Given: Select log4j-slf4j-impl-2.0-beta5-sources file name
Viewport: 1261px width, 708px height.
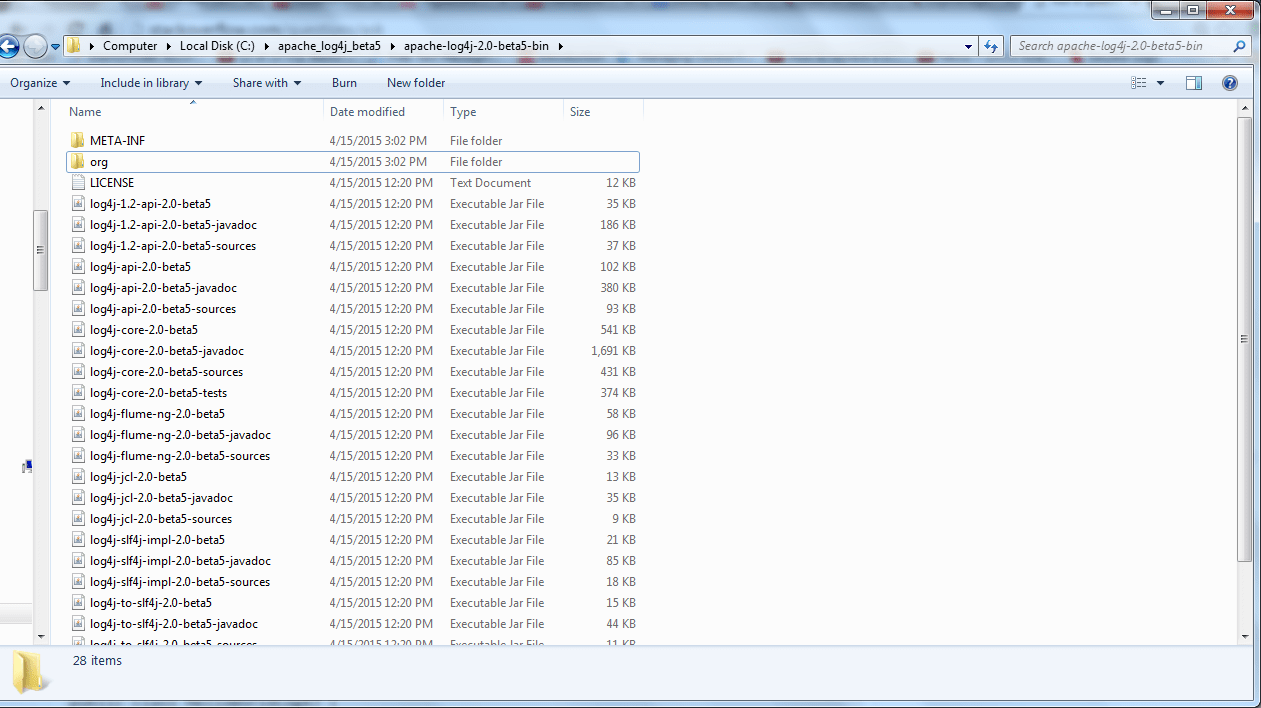Looking at the screenshot, I should coord(180,582).
